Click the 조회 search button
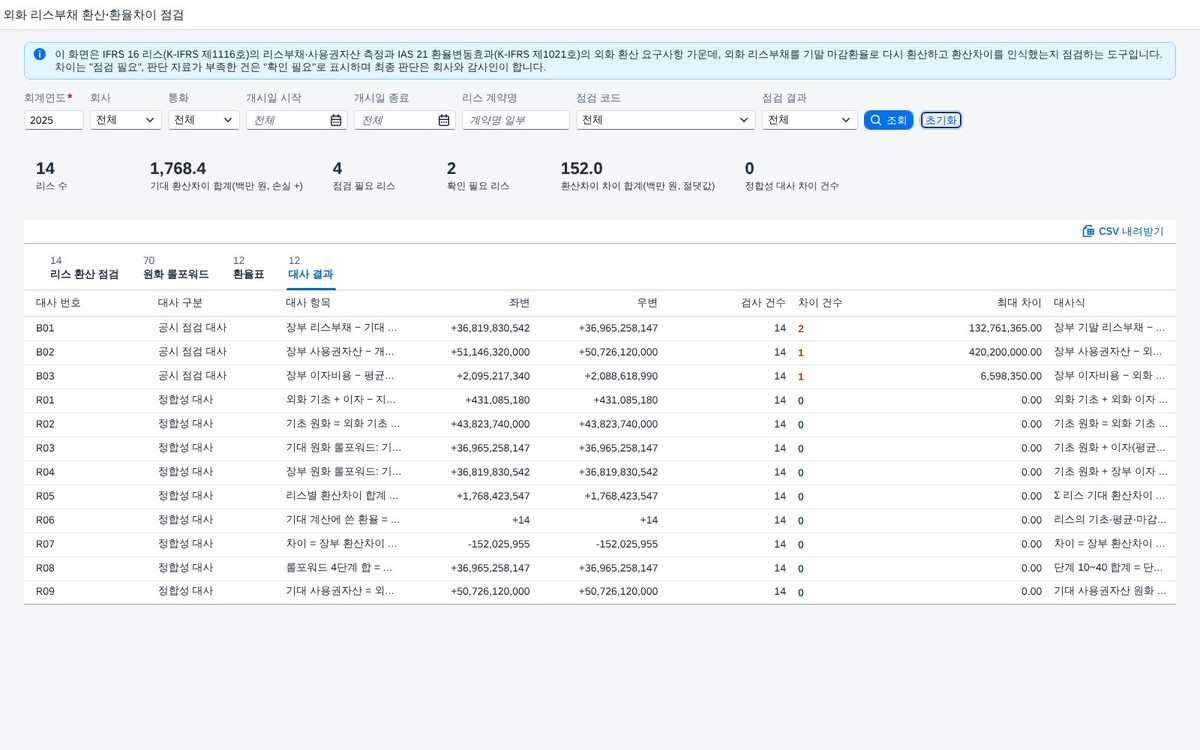The height and width of the screenshot is (750, 1200). click(889, 120)
